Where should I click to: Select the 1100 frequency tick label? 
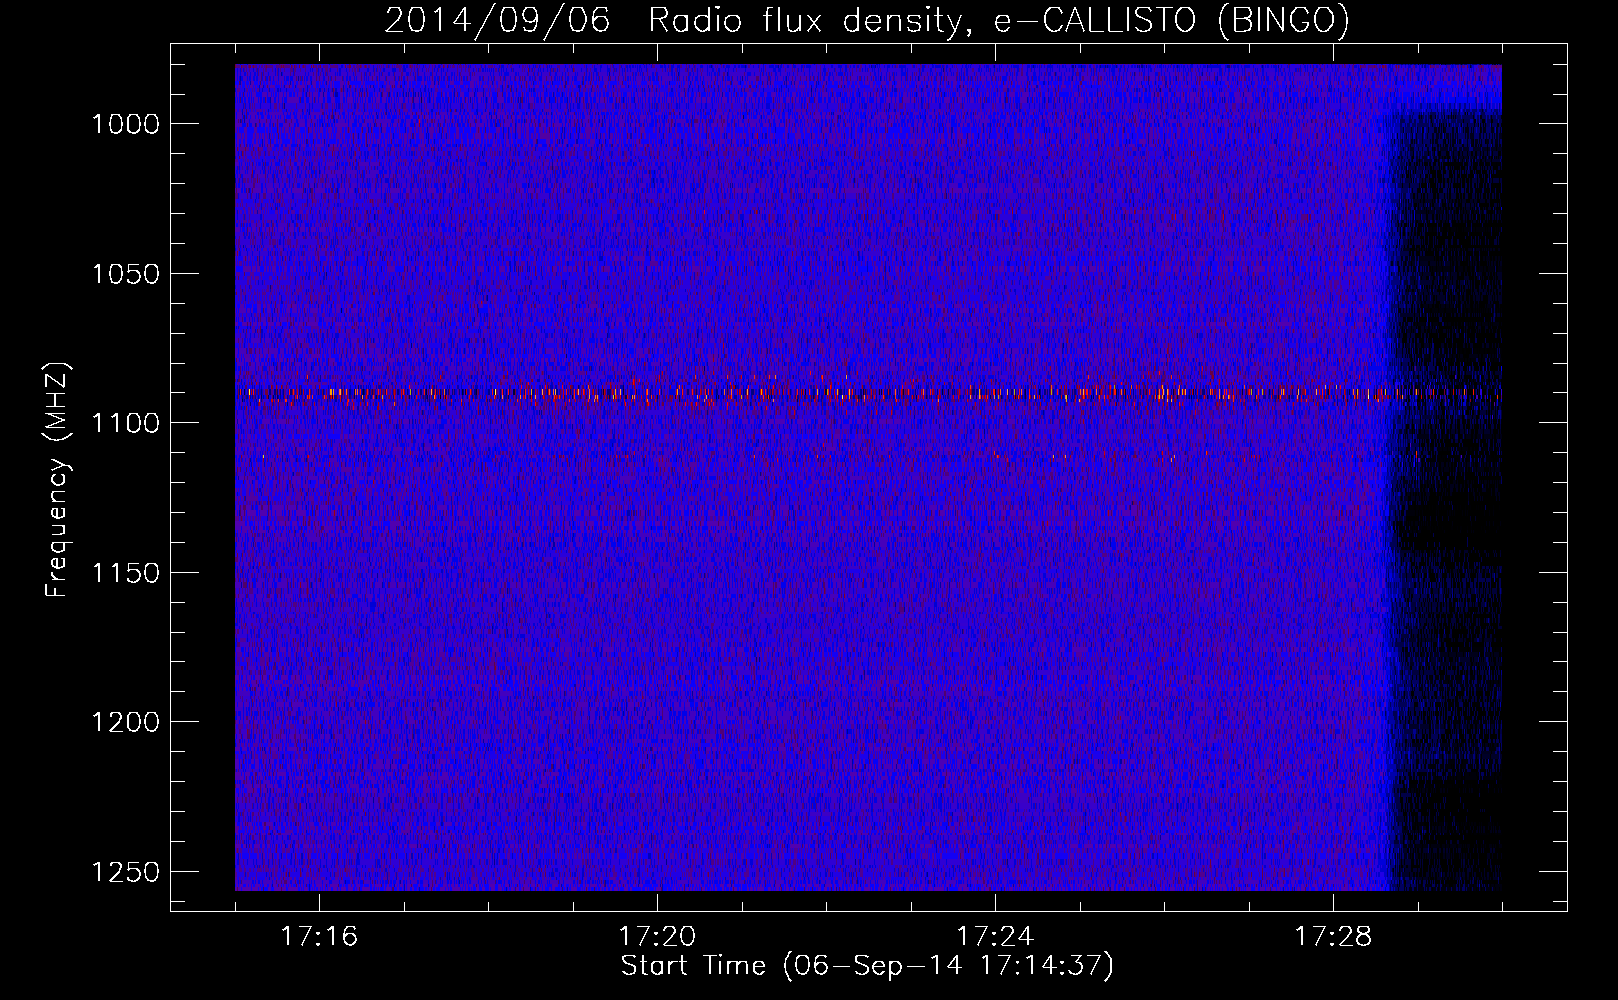pos(125,423)
